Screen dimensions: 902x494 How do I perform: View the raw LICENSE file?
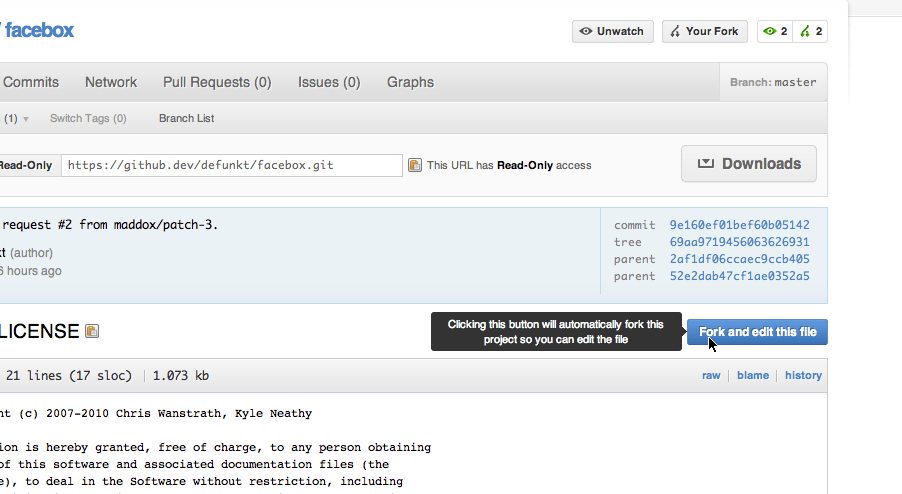(x=711, y=376)
